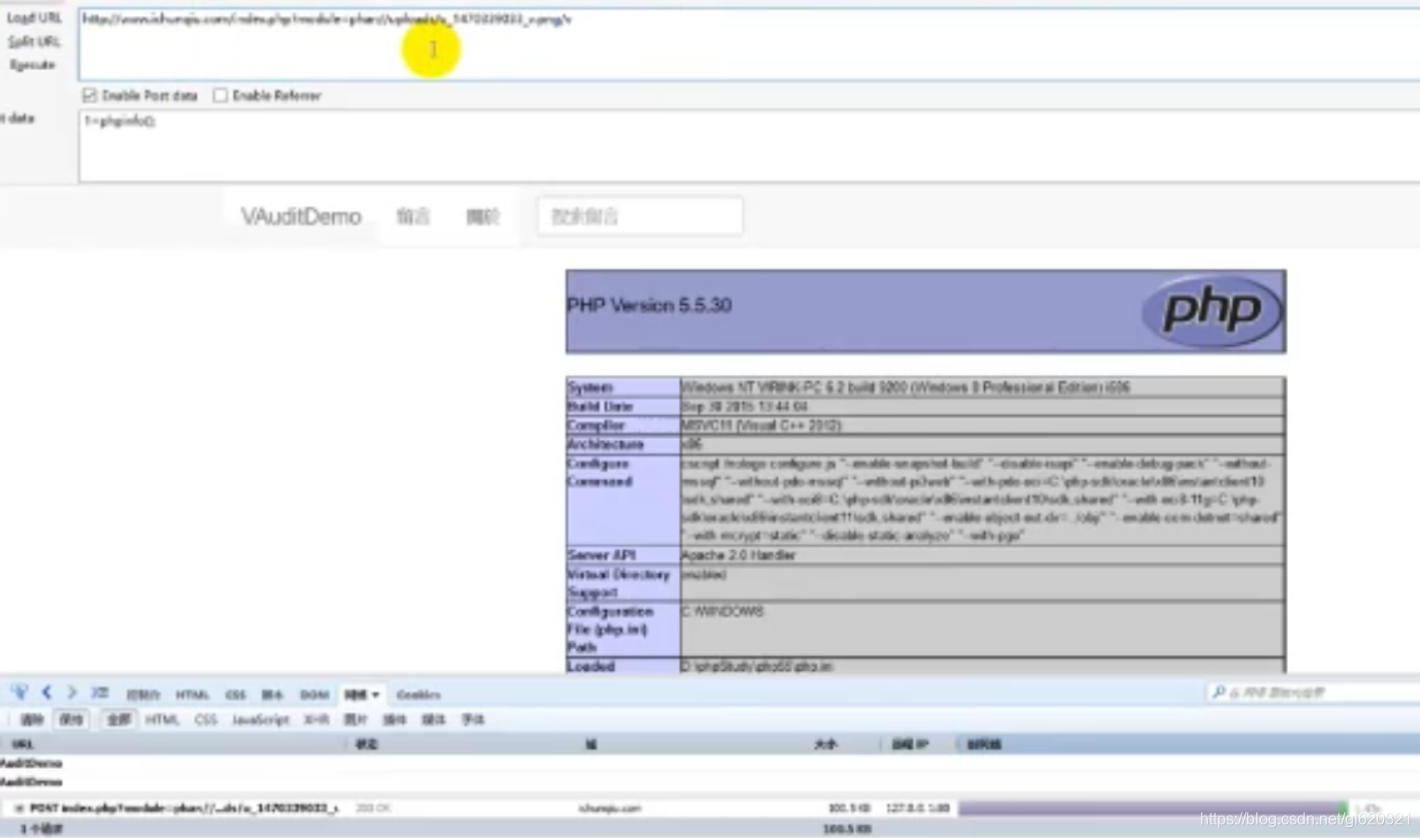Focus the Post data text area
Viewport: 1420px width, 838px height.
(x=749, y=146)
